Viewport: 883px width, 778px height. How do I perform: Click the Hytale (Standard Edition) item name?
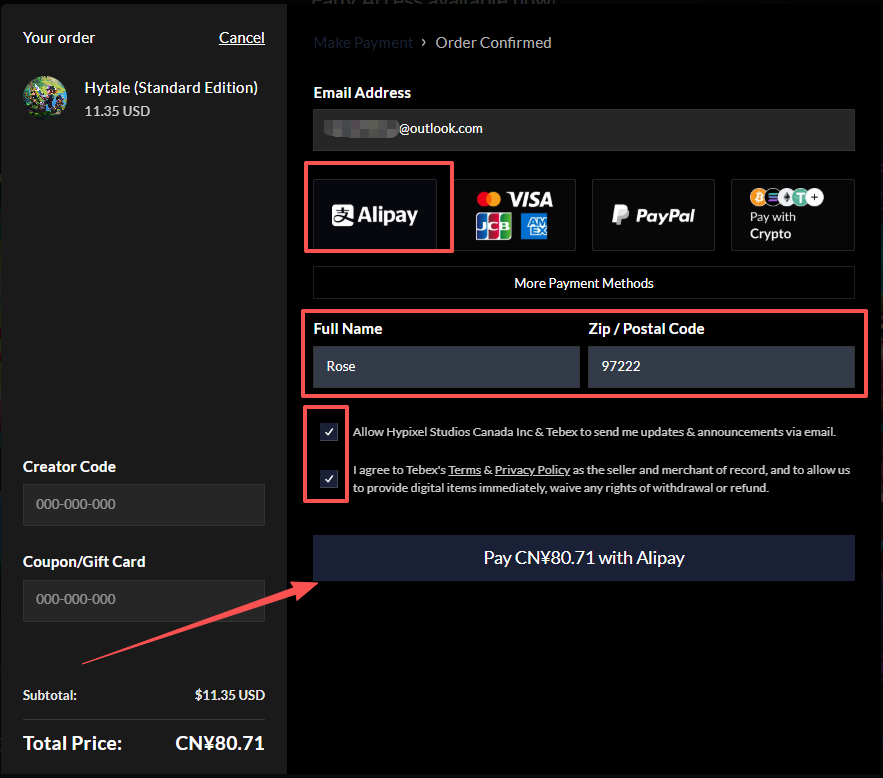(x=171, y=88)
